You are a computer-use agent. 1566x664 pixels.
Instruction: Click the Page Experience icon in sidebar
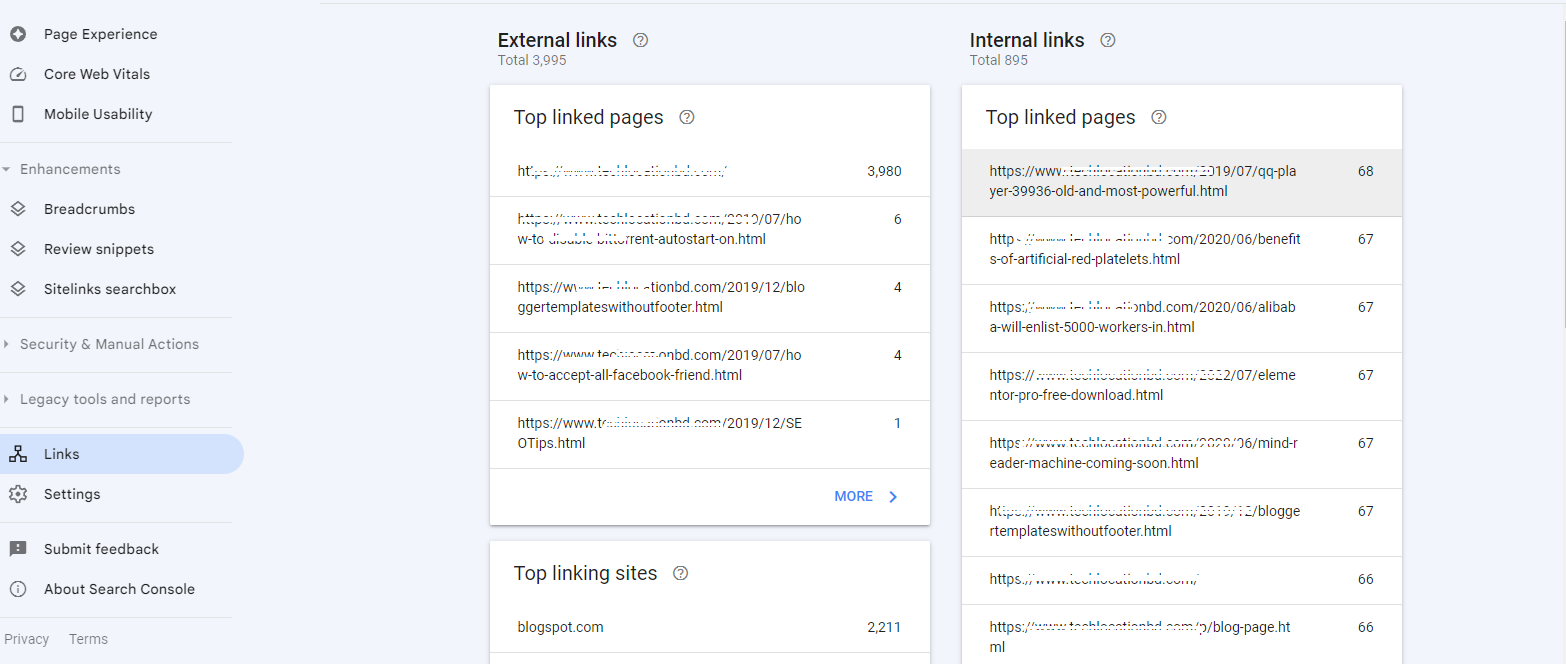click(18, 34)
